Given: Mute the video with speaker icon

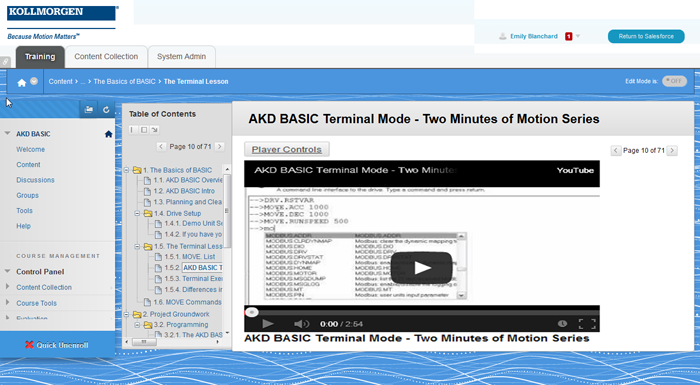Looking at the screenshot, I should point(301,324).
